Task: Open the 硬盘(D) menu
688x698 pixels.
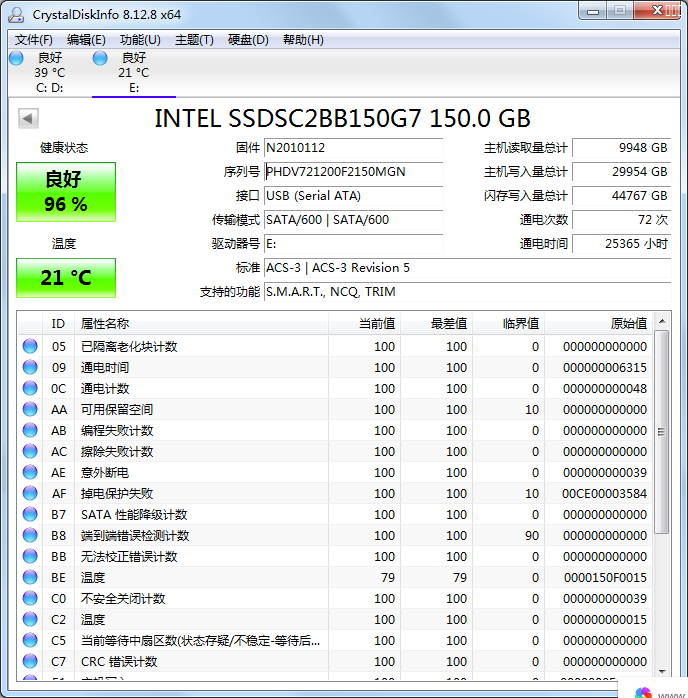Action: click(248, 40)
